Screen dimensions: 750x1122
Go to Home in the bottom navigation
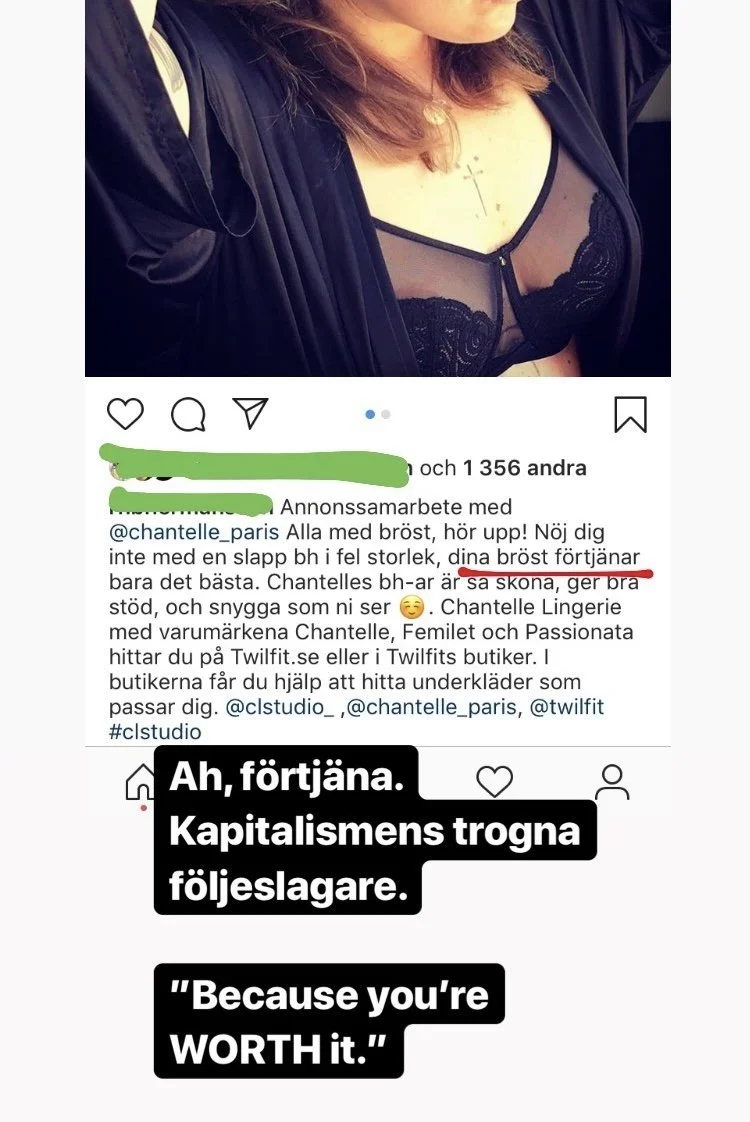click(x=140, y=781)
